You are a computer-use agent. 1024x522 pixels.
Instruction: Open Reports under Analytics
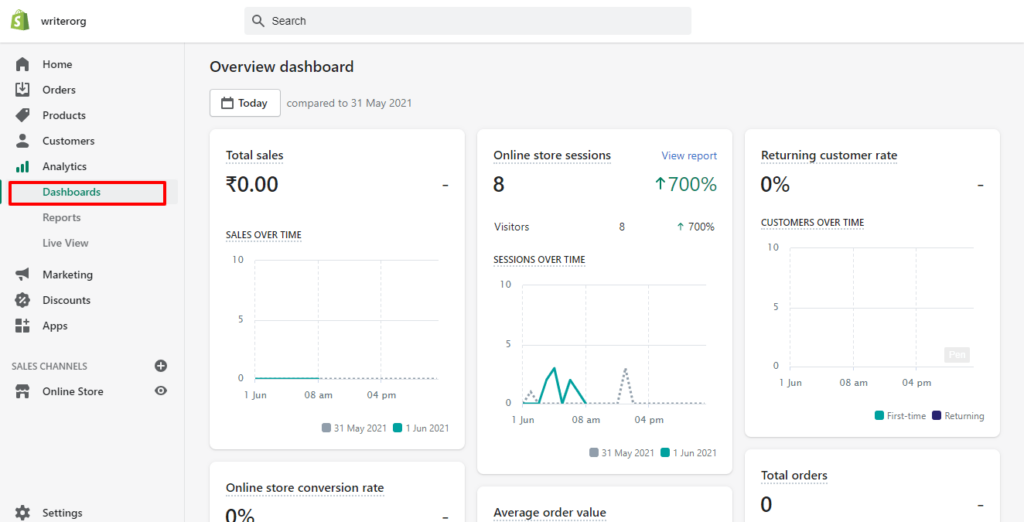click(61, 218)
